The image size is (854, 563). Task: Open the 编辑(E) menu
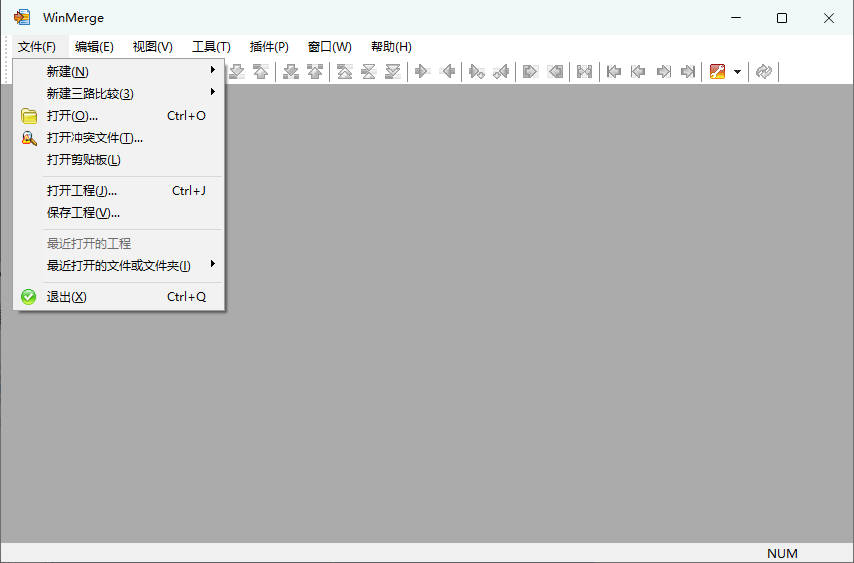tap(94, 47)
